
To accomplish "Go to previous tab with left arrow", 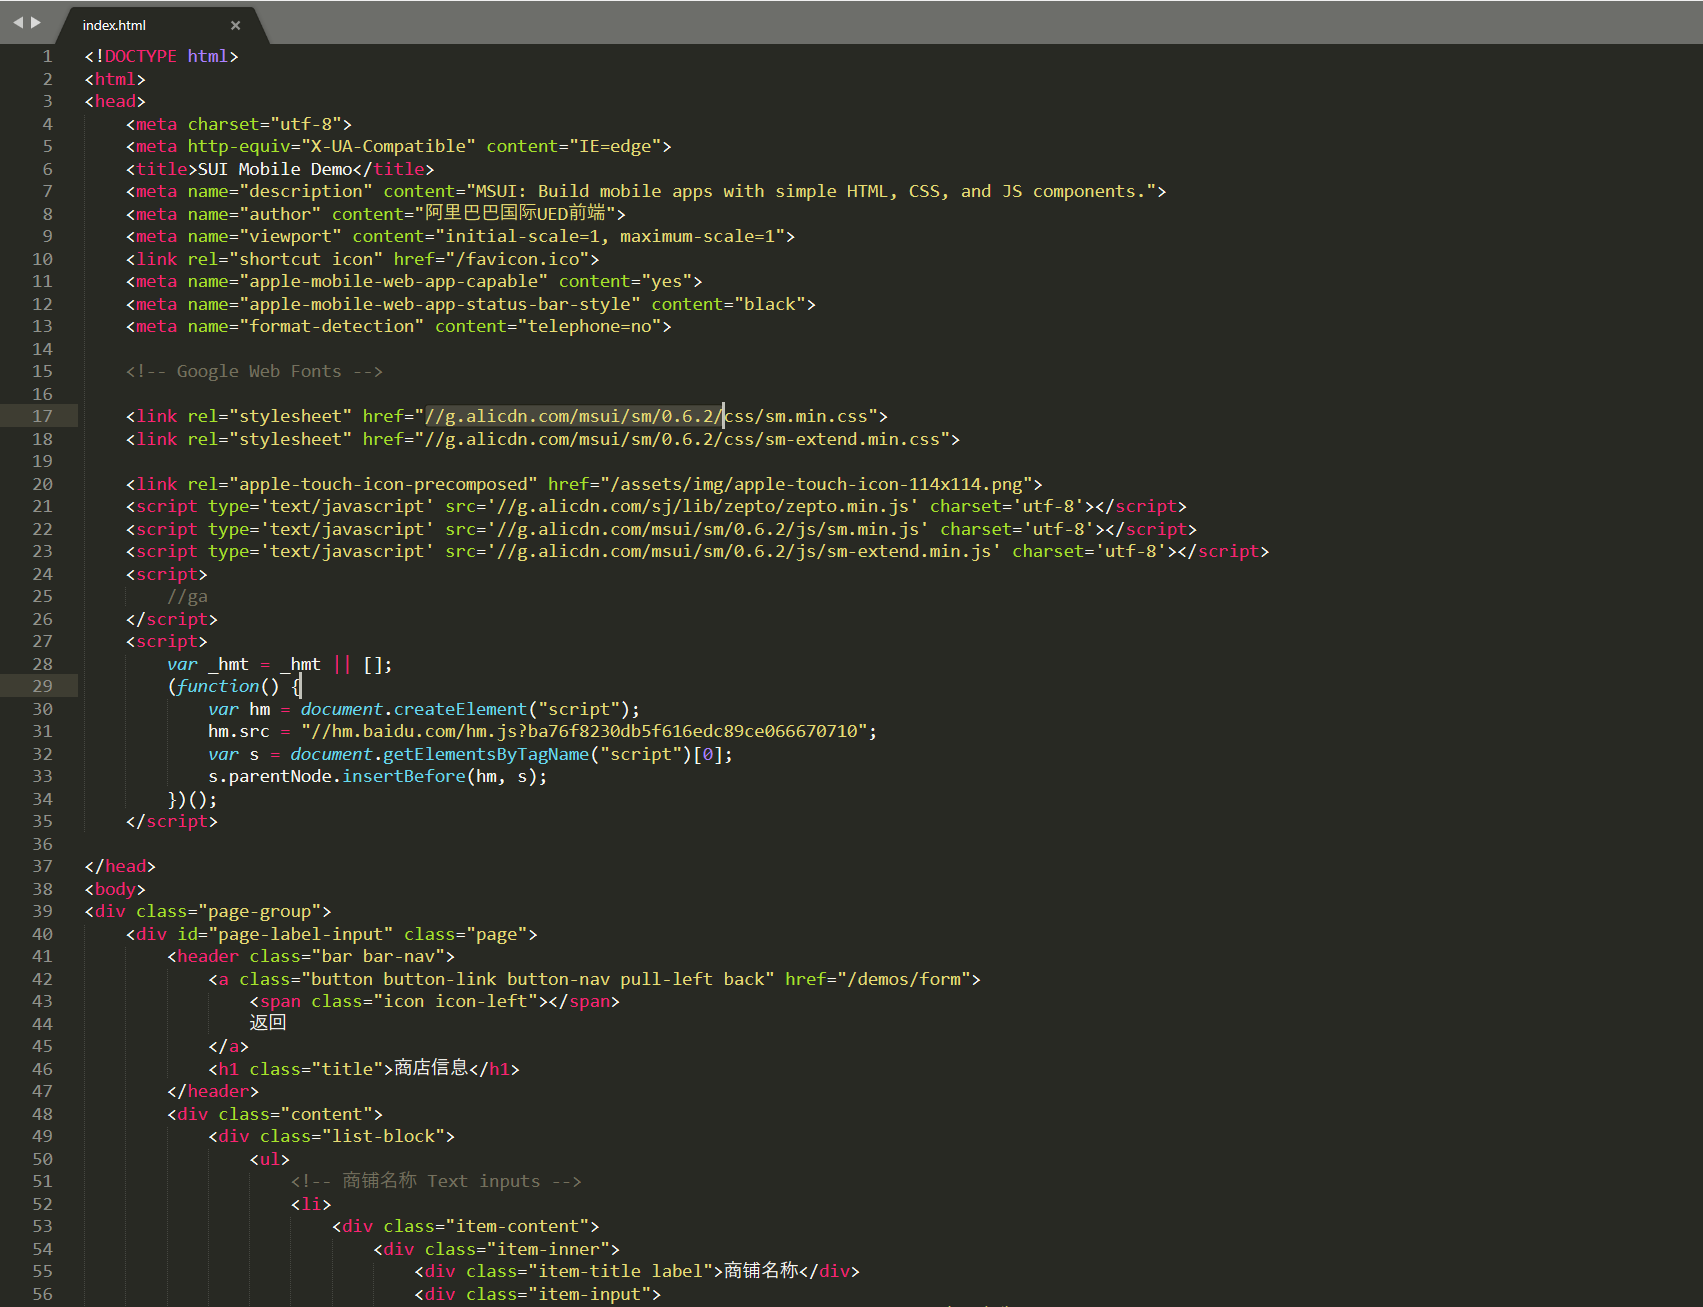I will click(17, 22).
